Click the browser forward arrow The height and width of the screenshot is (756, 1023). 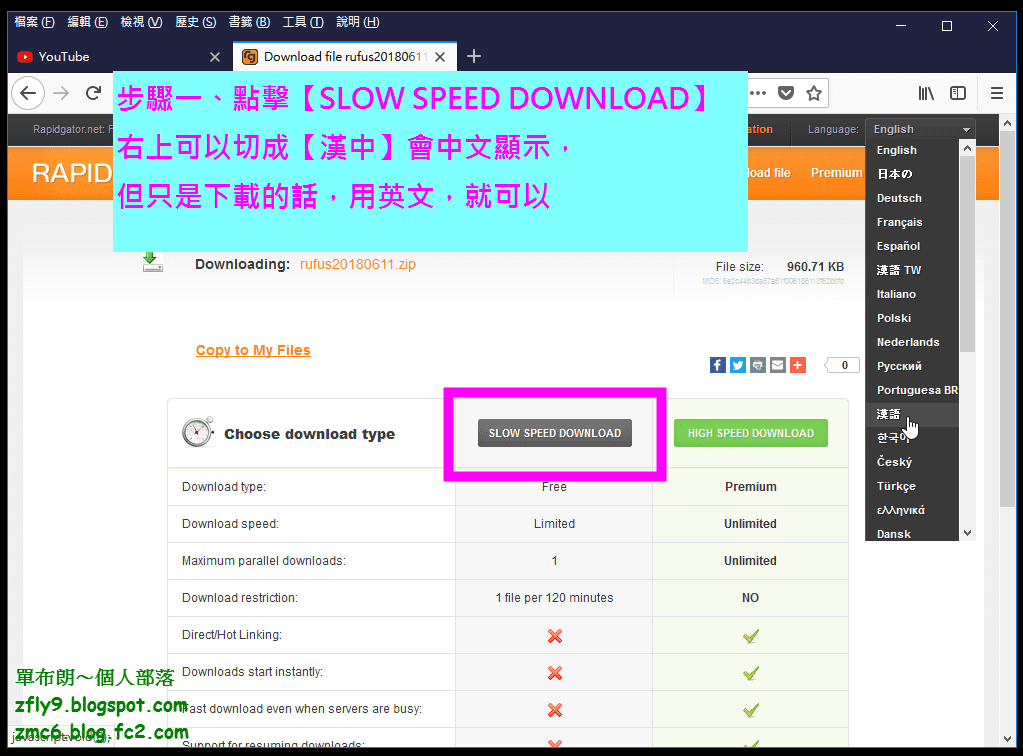pos(61,93)
